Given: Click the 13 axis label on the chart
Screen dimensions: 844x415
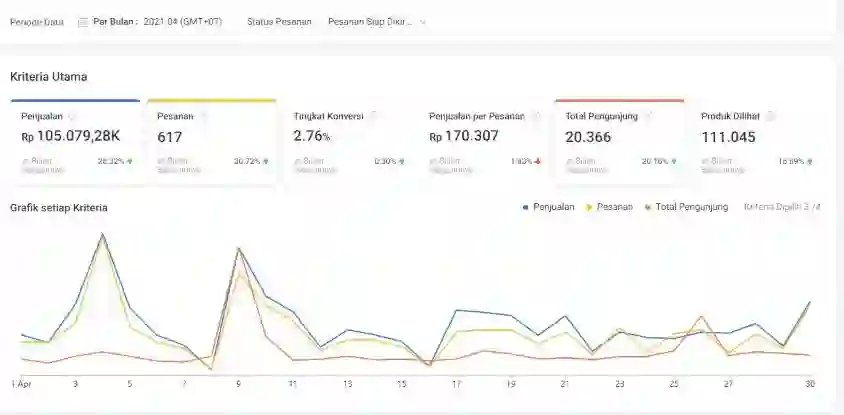Looking at the screenshot, I should click(x=348, y=384).
